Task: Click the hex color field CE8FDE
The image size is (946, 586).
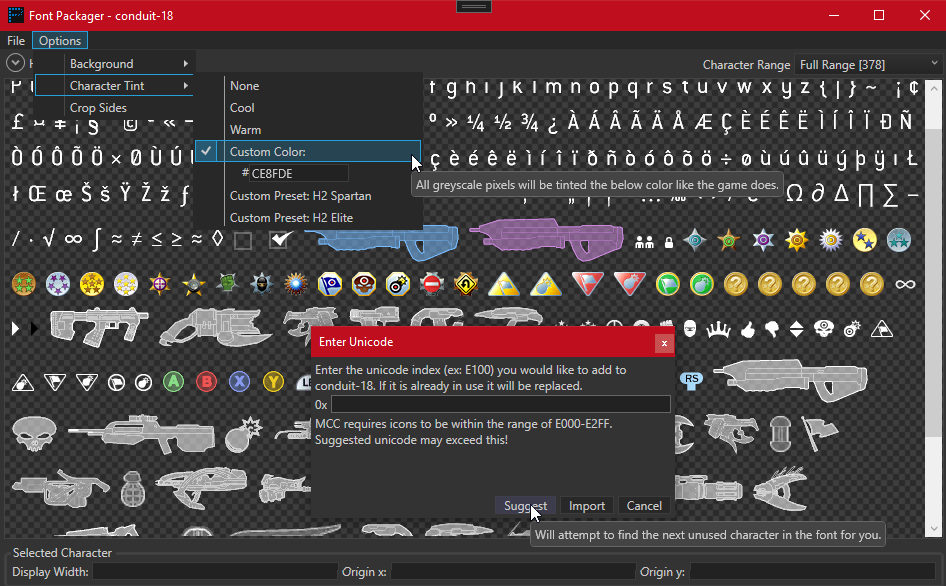Action: point(299,174)
